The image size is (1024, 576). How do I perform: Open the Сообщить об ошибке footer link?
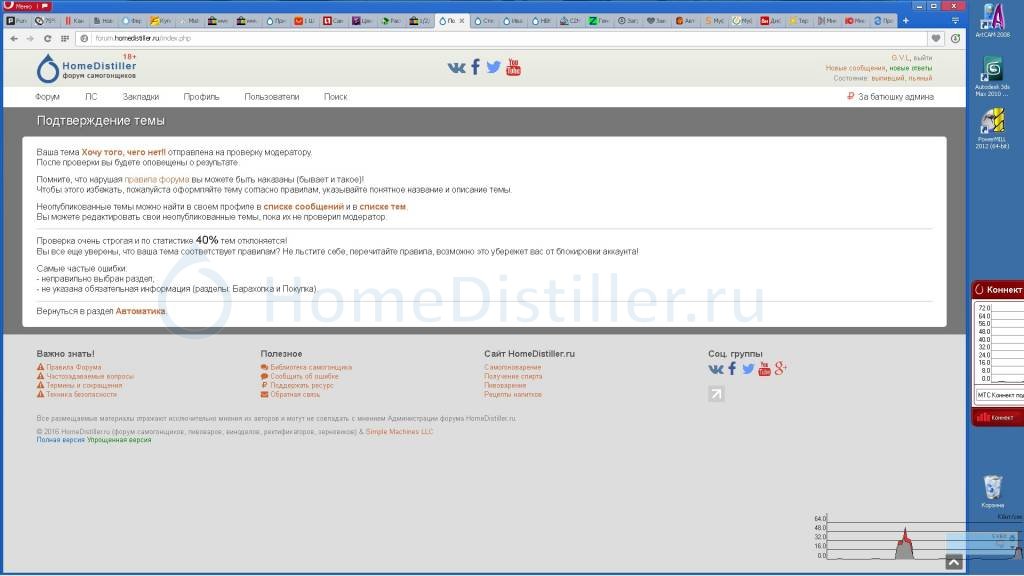(304, 376)
